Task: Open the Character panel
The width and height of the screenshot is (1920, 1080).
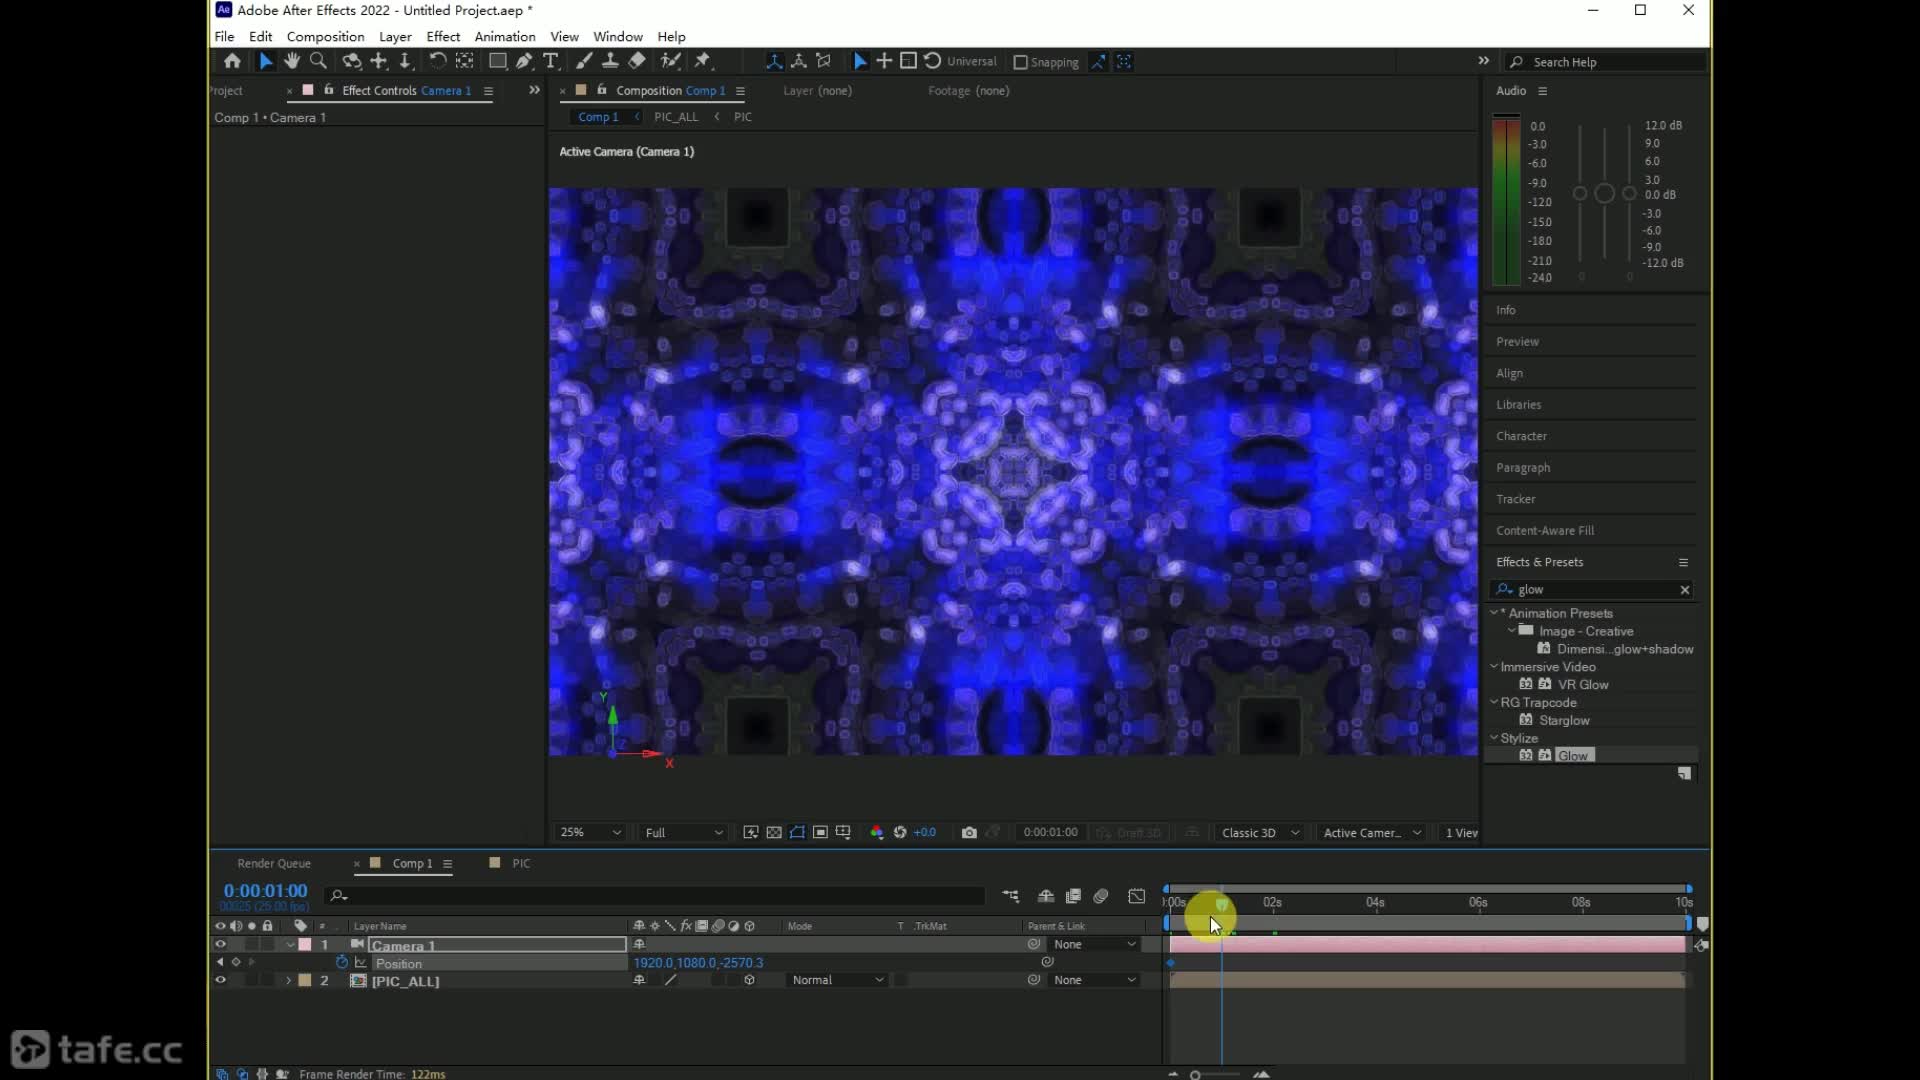Action: 1521,436
